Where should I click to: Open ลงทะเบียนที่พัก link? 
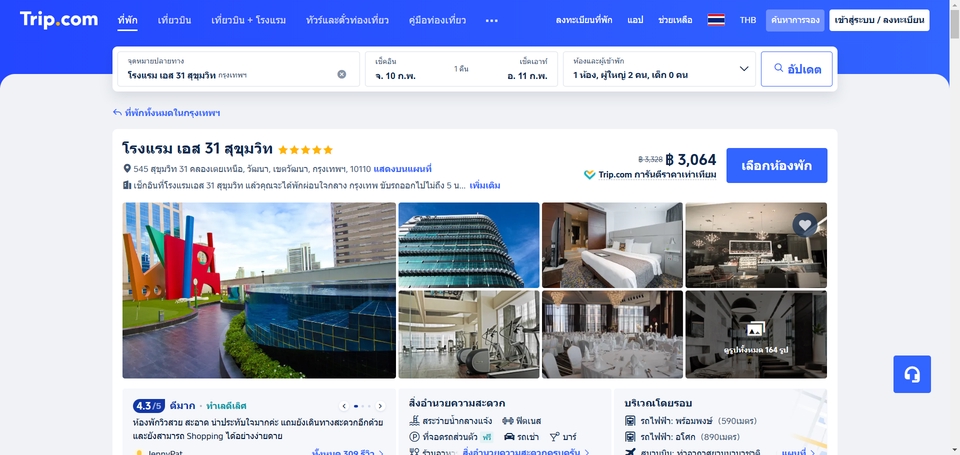tap(583, 20)
